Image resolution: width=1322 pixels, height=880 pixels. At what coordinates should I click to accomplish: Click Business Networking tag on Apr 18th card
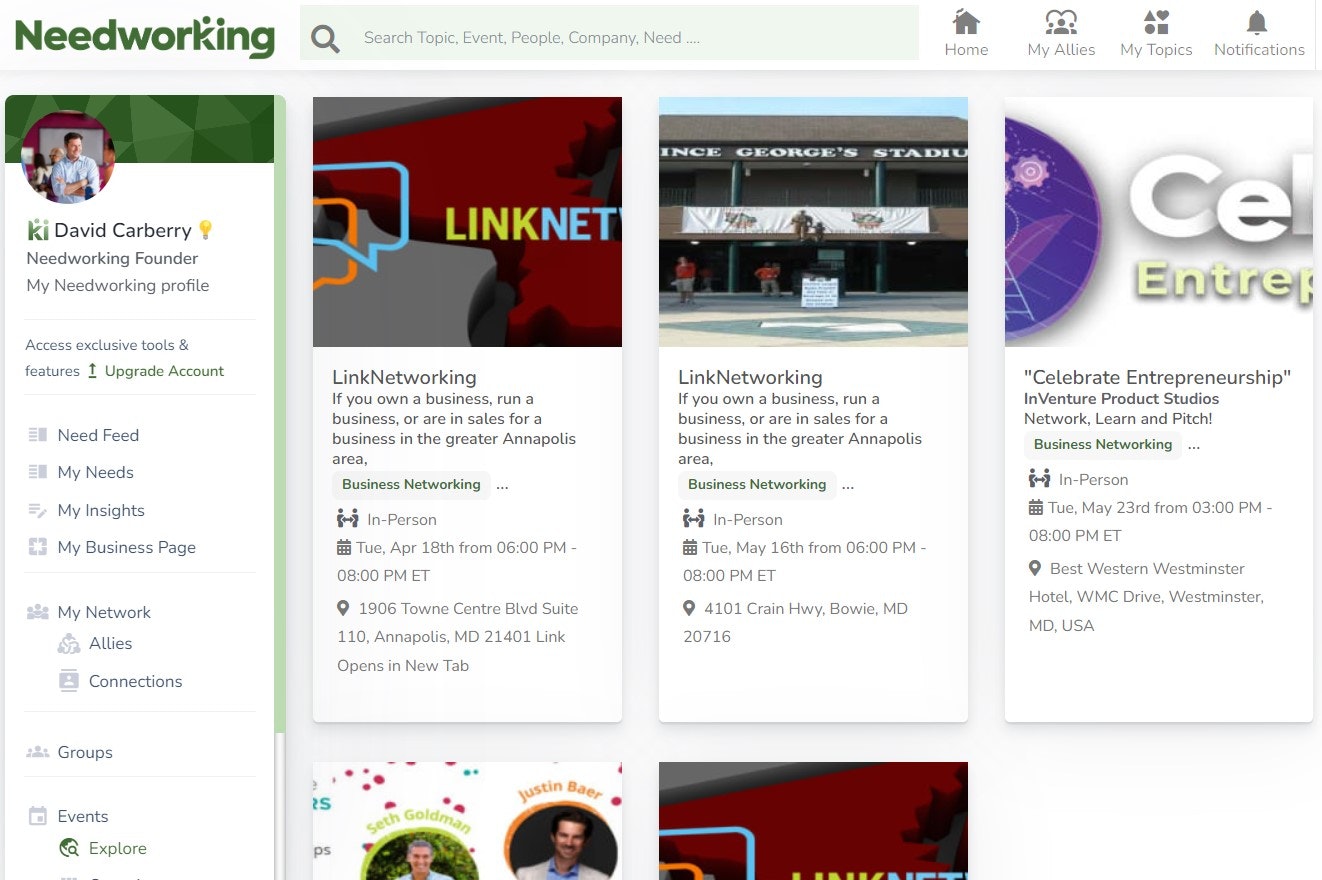411,485
